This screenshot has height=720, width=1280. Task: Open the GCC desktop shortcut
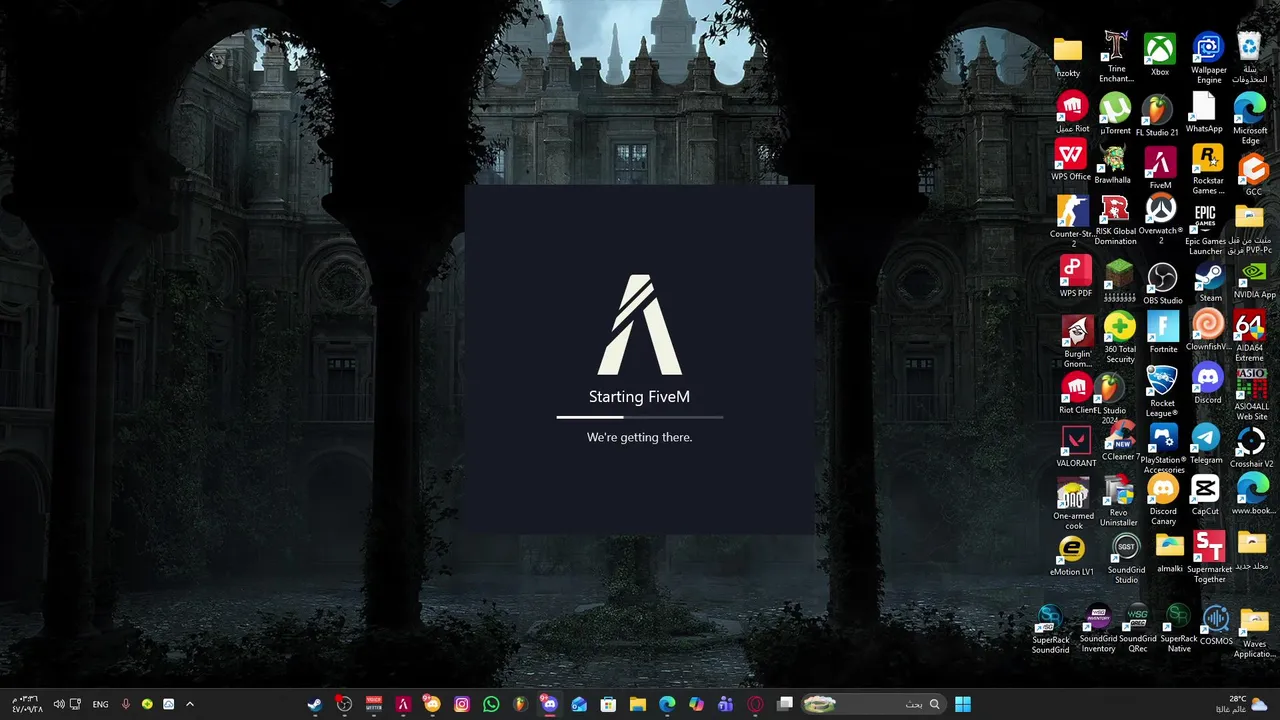tap(1254, 175)
